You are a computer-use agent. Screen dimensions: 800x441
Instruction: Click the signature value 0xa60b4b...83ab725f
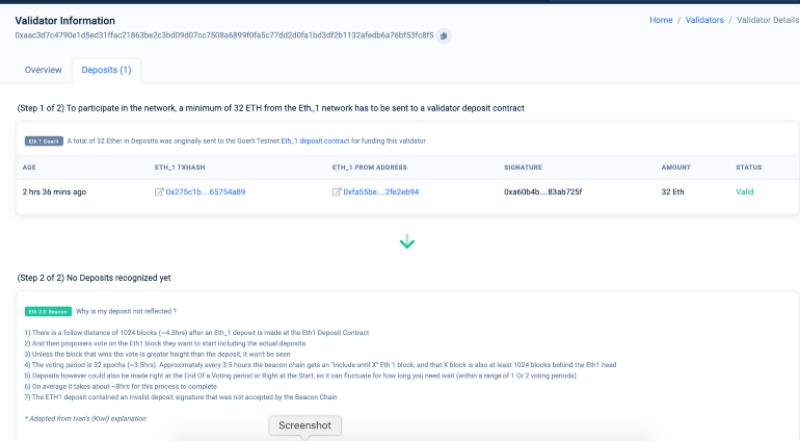tap(543, 192)
